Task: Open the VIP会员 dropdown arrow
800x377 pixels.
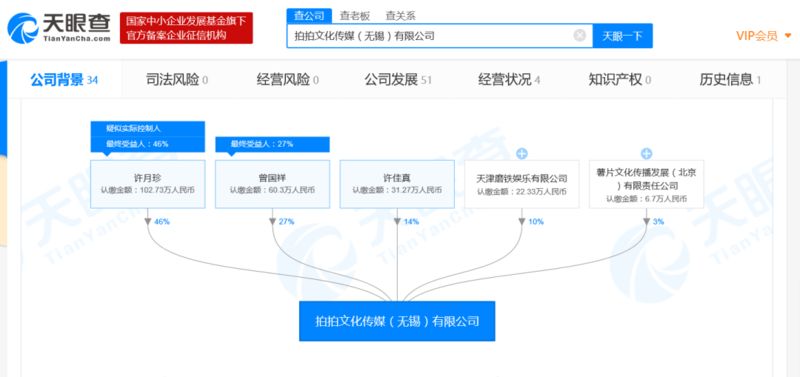Action: click(x=788, y=36)
